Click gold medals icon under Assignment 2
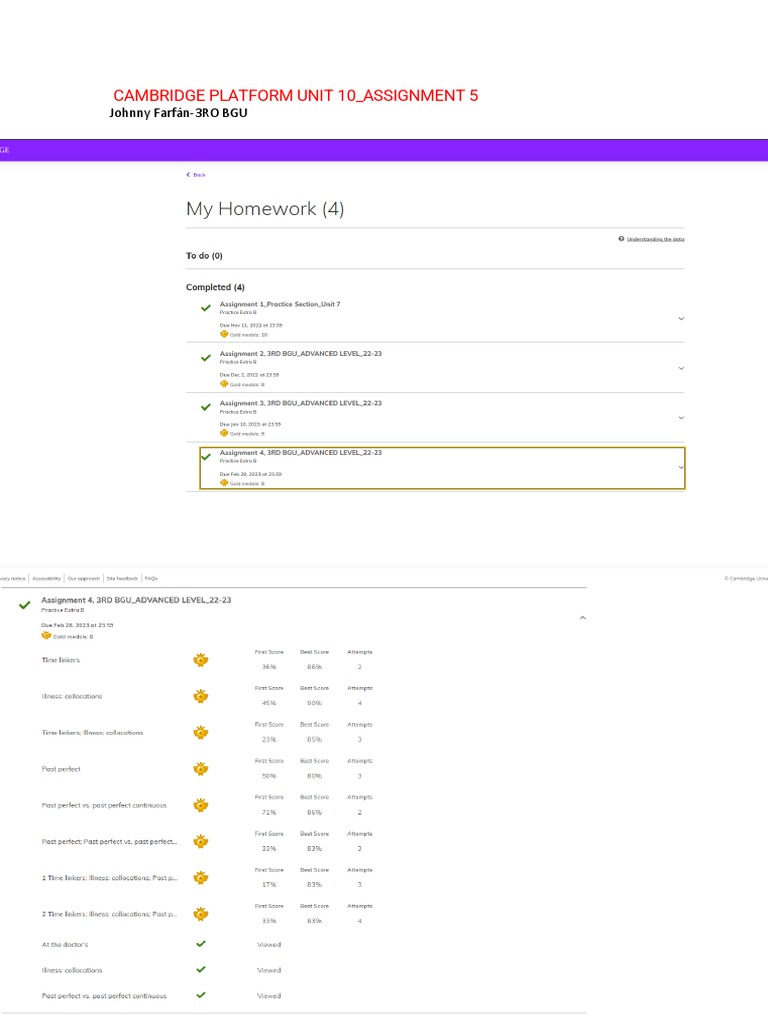The height and width of the screenshot is (1024, 768). [224, 384]
